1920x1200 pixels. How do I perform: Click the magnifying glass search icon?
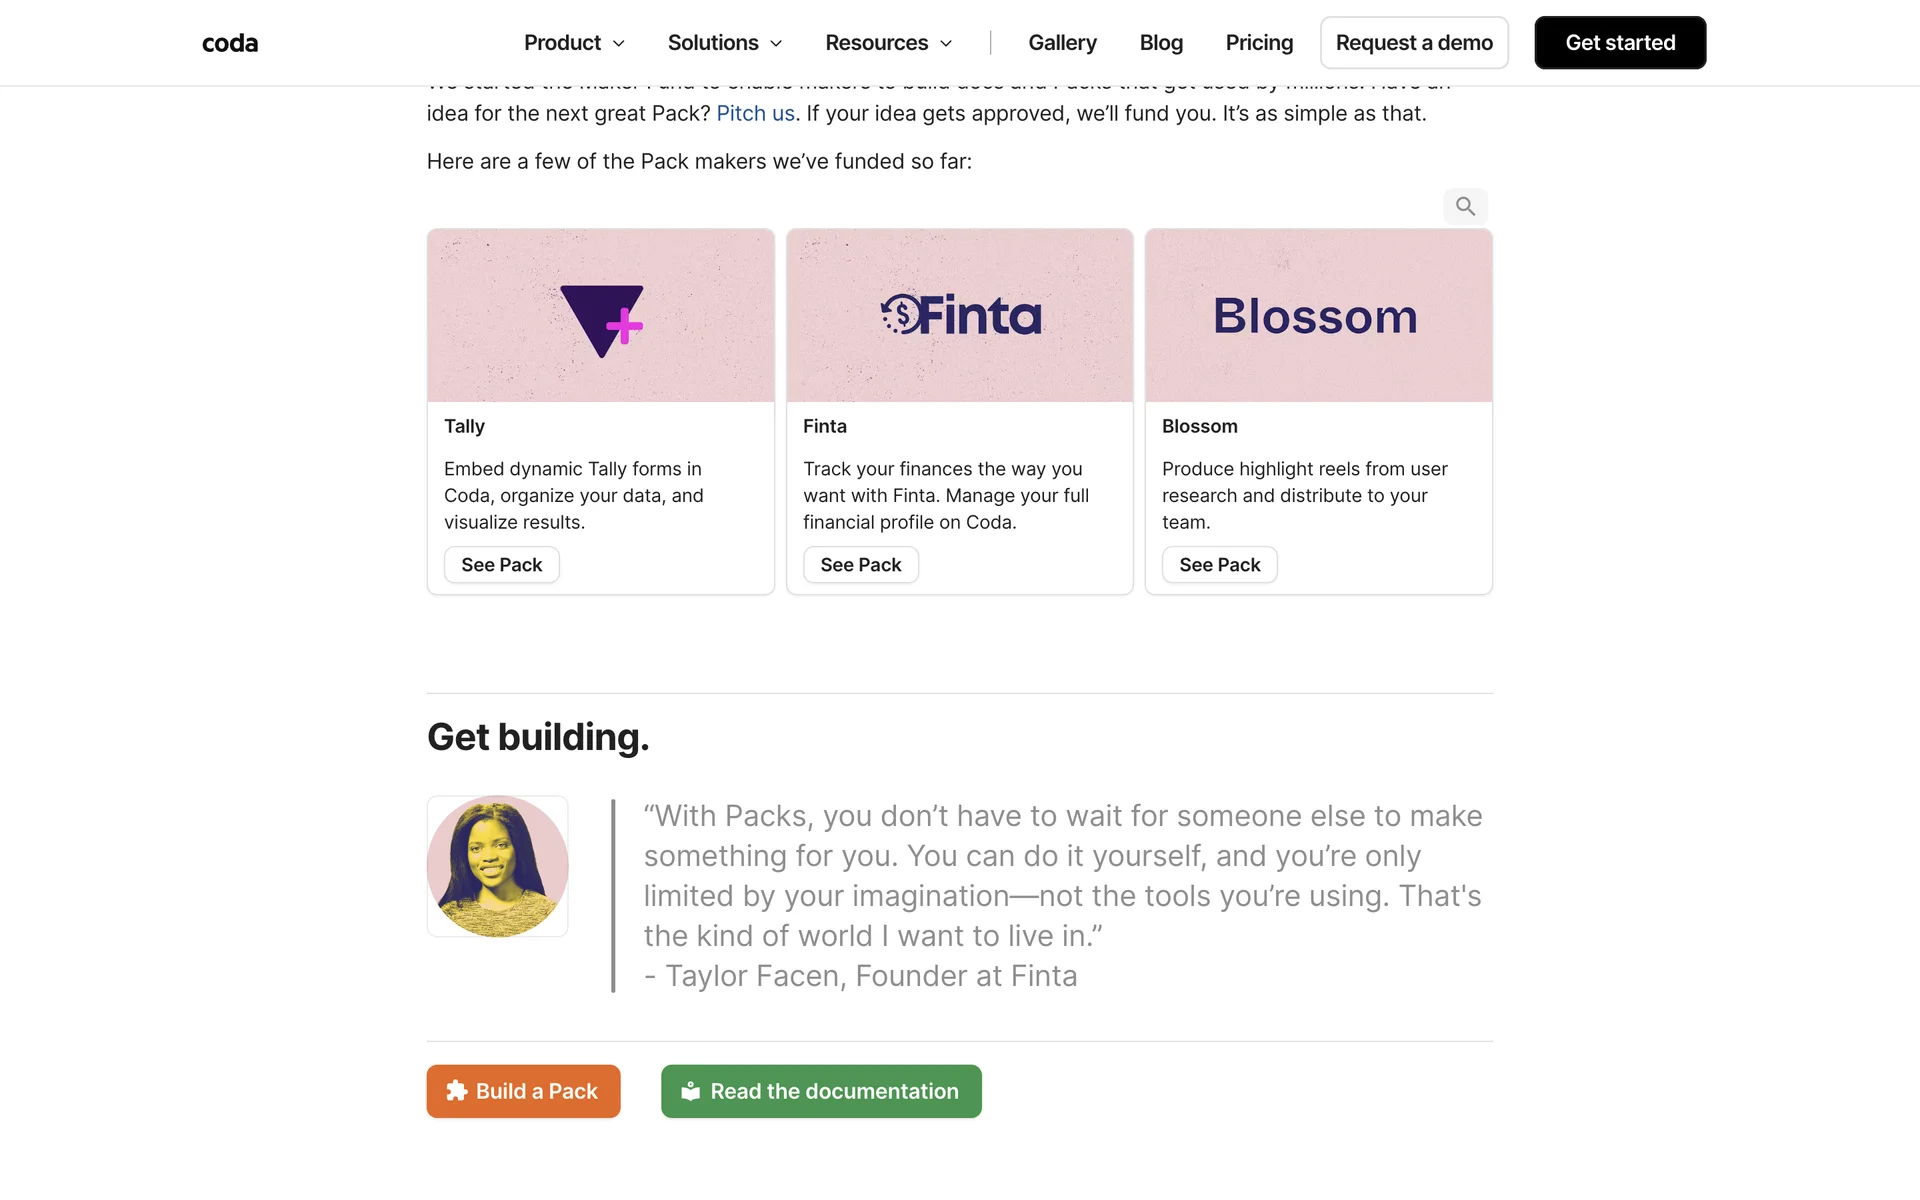pyautogui.click(x=1465, y=206)
